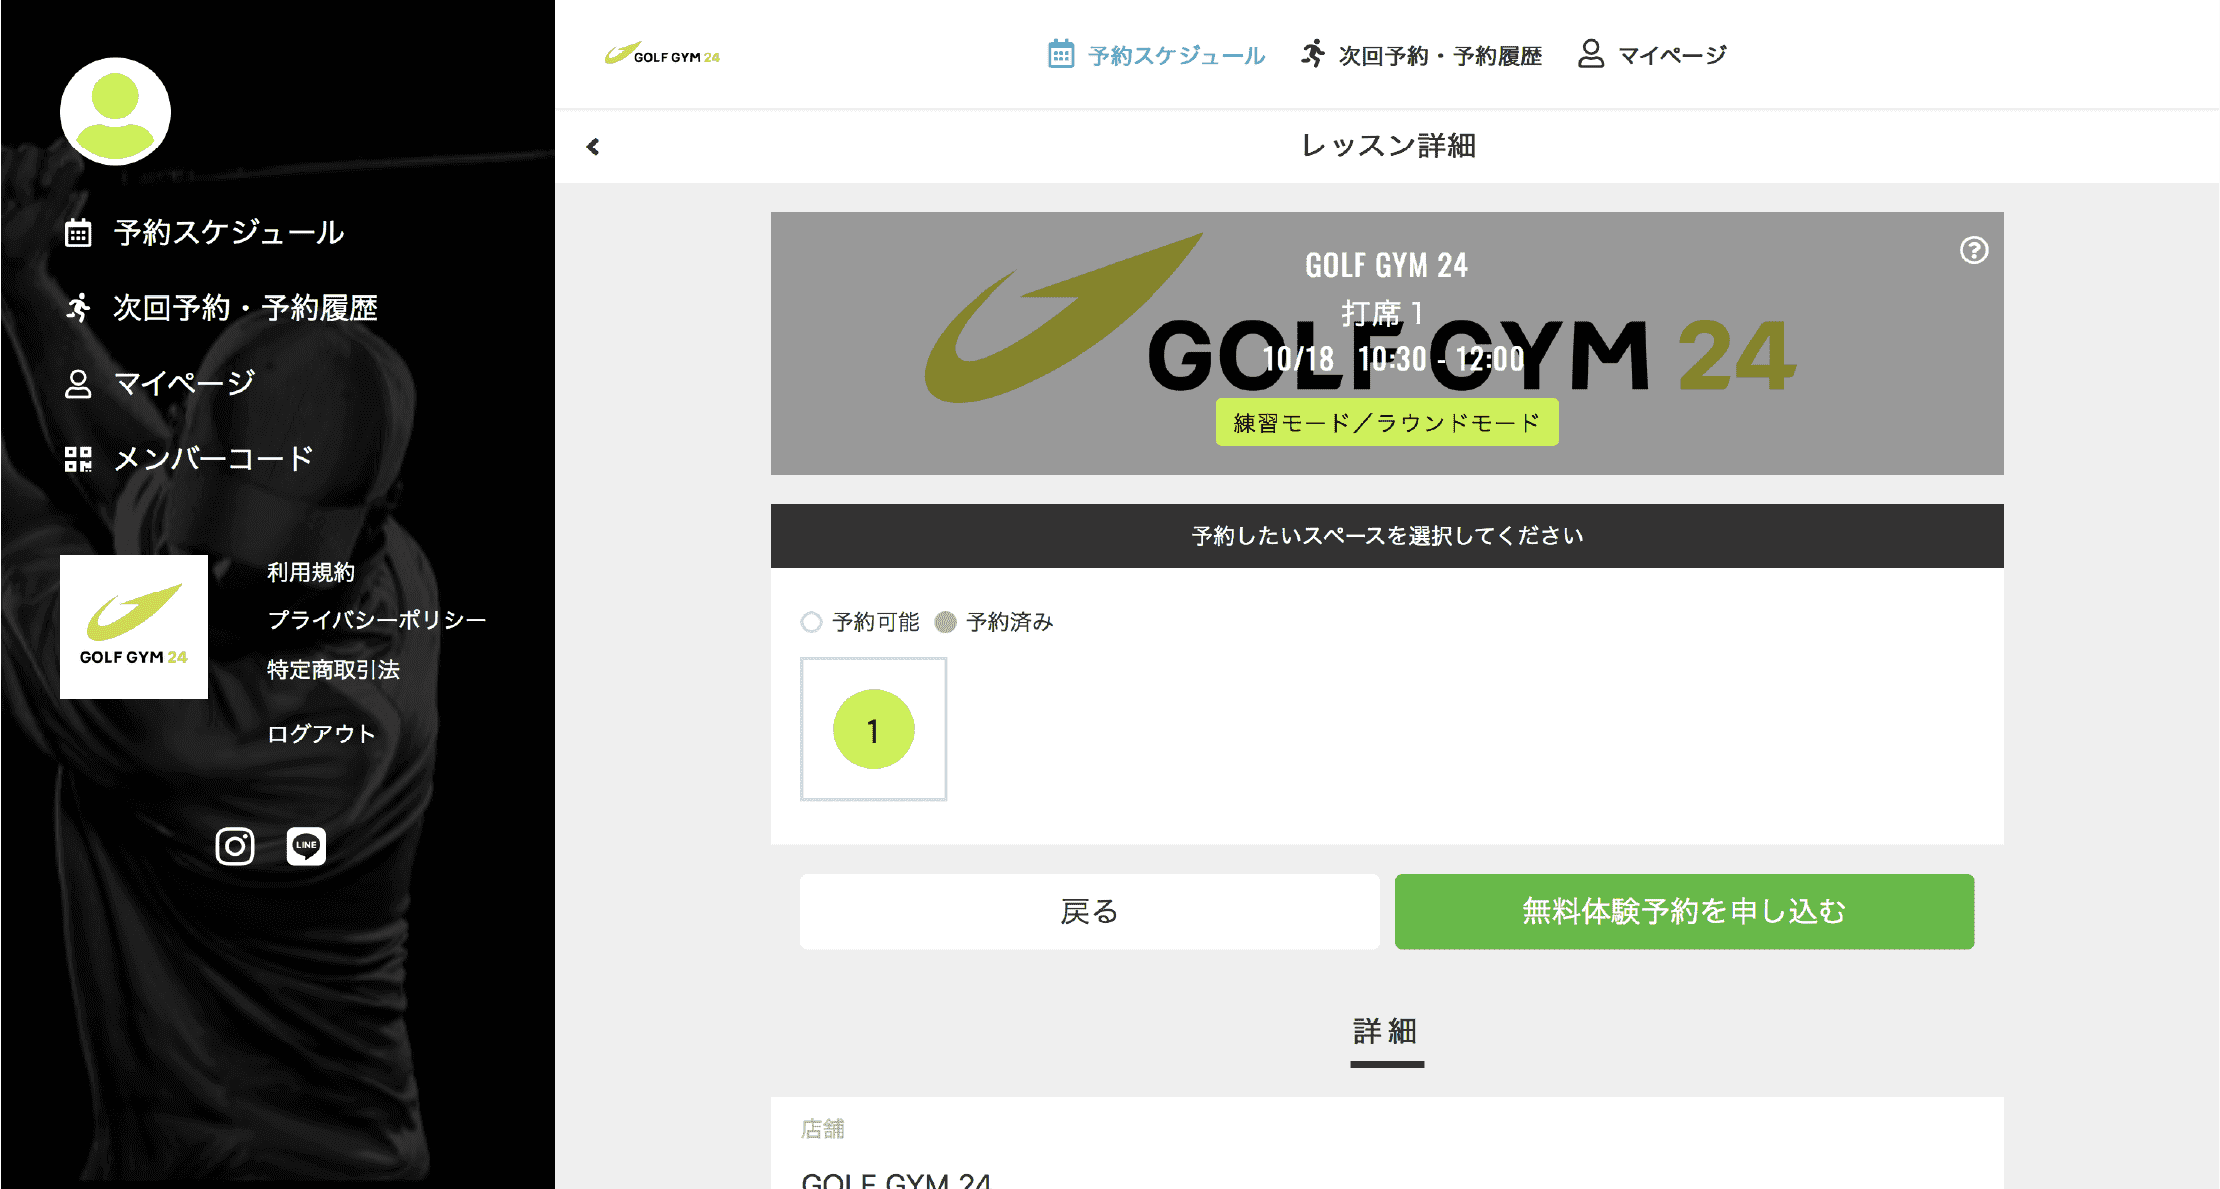
Task: Click the header running-person icon
Action: point(1313,54)
